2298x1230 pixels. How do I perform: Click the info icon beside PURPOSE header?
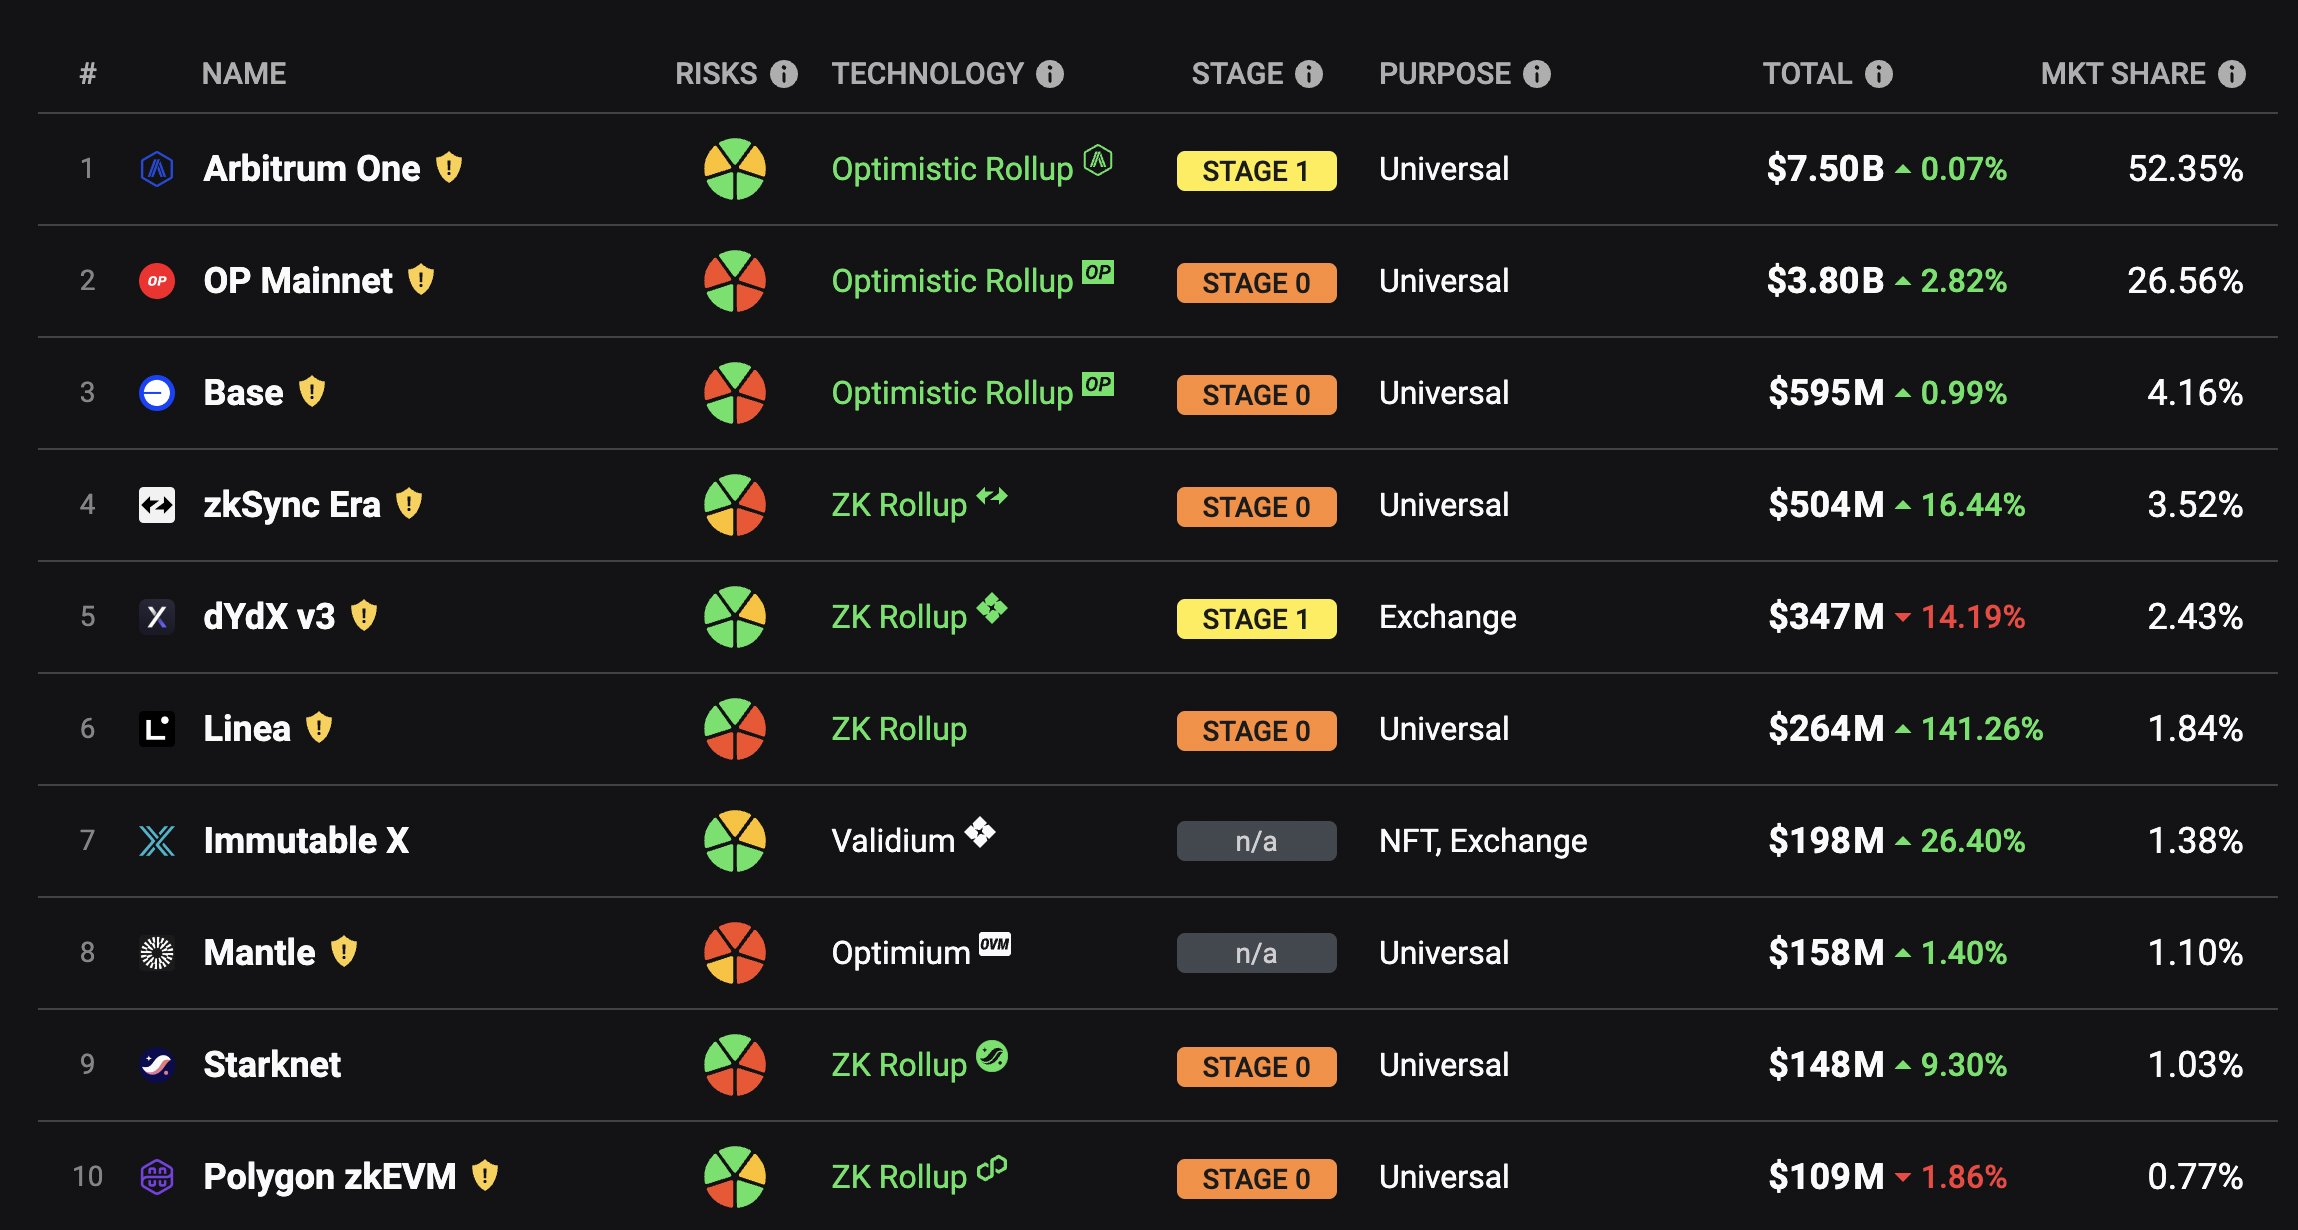click(1537, 74)
